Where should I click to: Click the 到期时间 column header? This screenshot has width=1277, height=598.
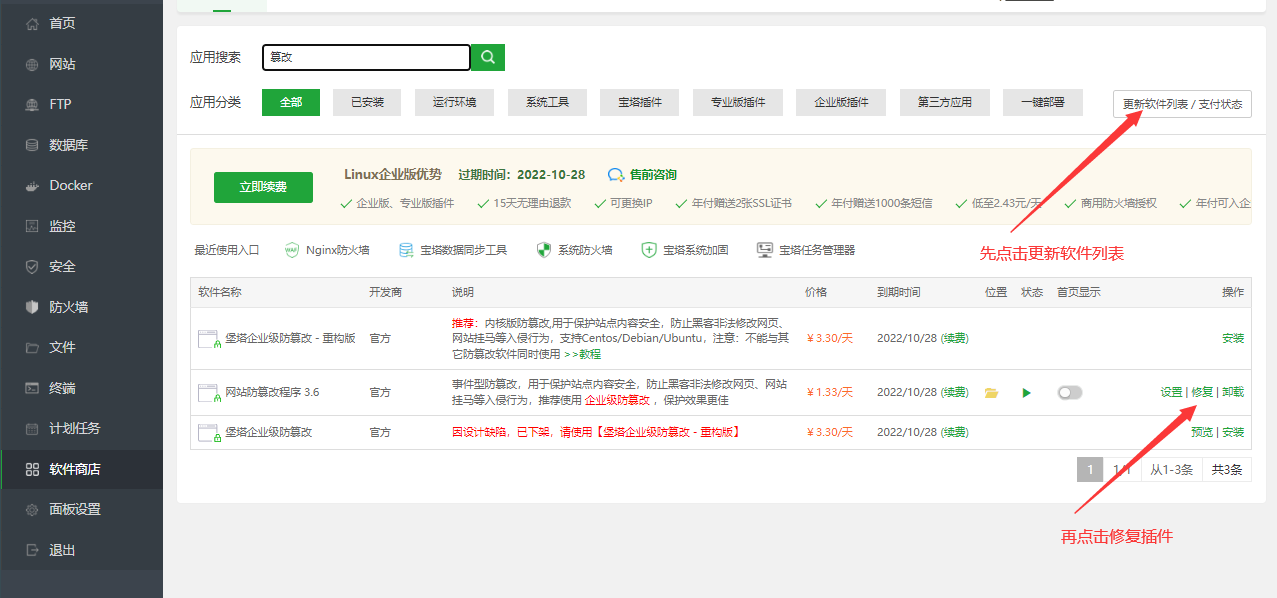899,293
